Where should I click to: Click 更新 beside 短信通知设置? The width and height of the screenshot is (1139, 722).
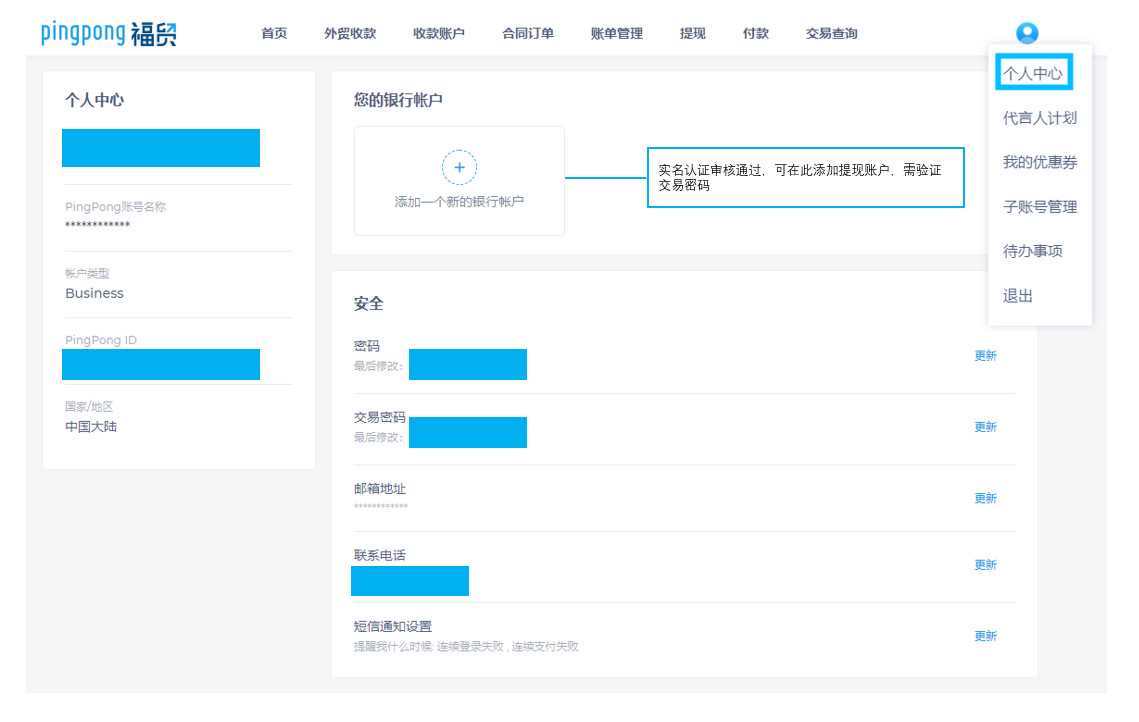coord(984,635)
